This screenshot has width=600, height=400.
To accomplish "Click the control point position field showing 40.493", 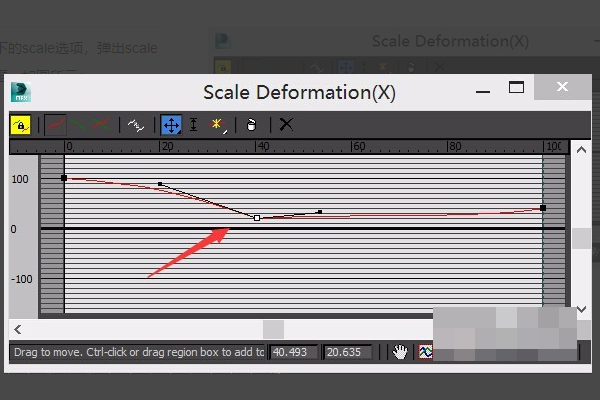I will click(x=294, y=352).
